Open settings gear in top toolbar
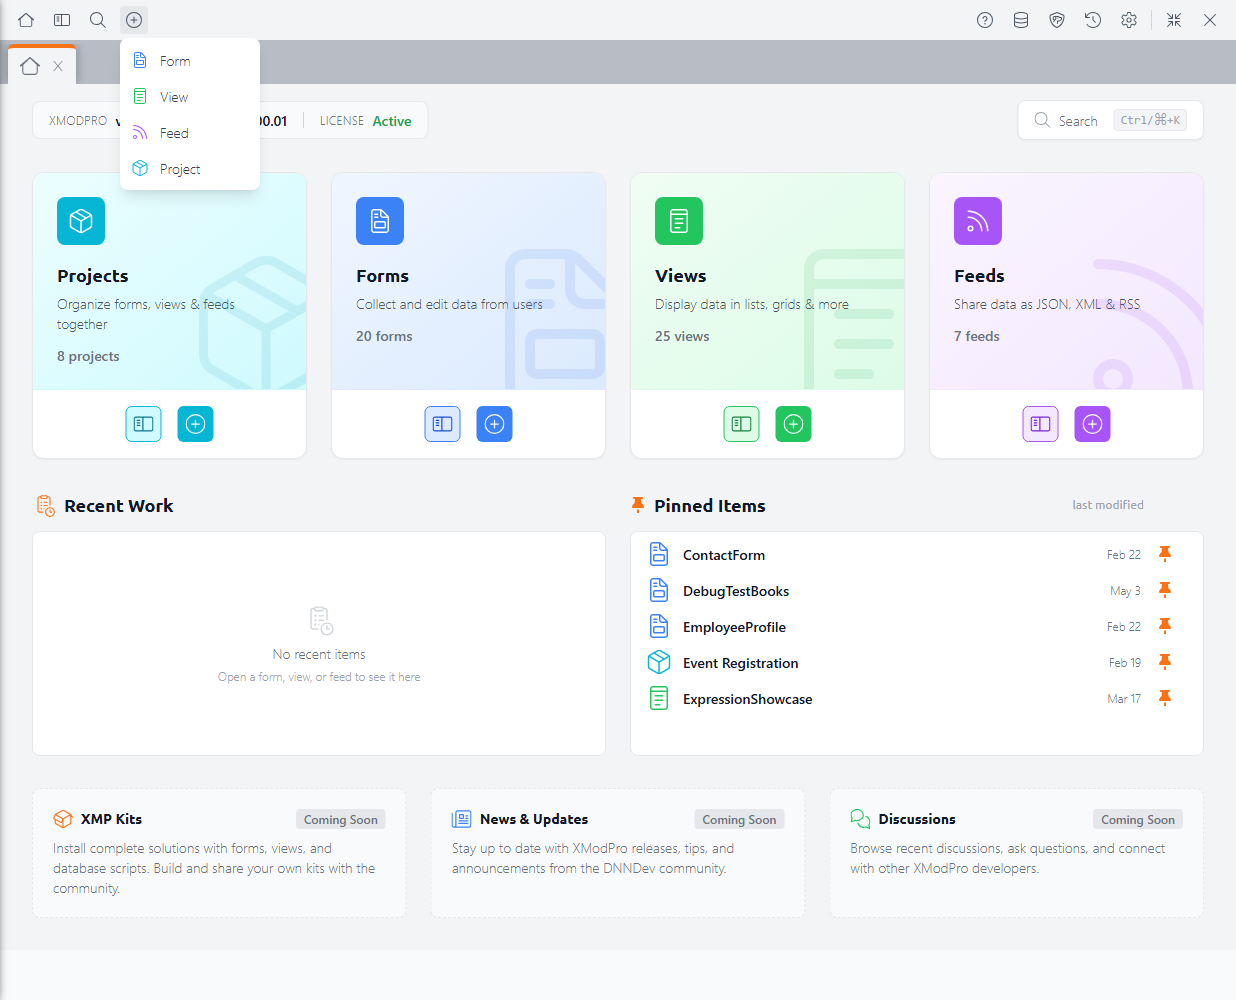Screen dimensions: 1236x1000 [x=1129, y=20]
